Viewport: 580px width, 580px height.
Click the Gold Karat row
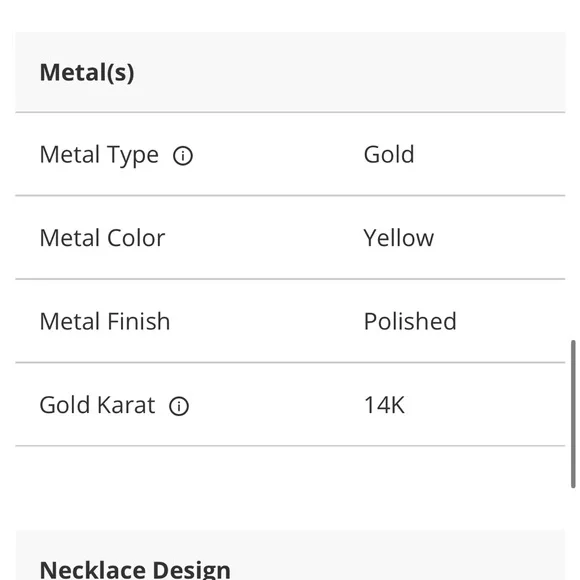point(290,404)
